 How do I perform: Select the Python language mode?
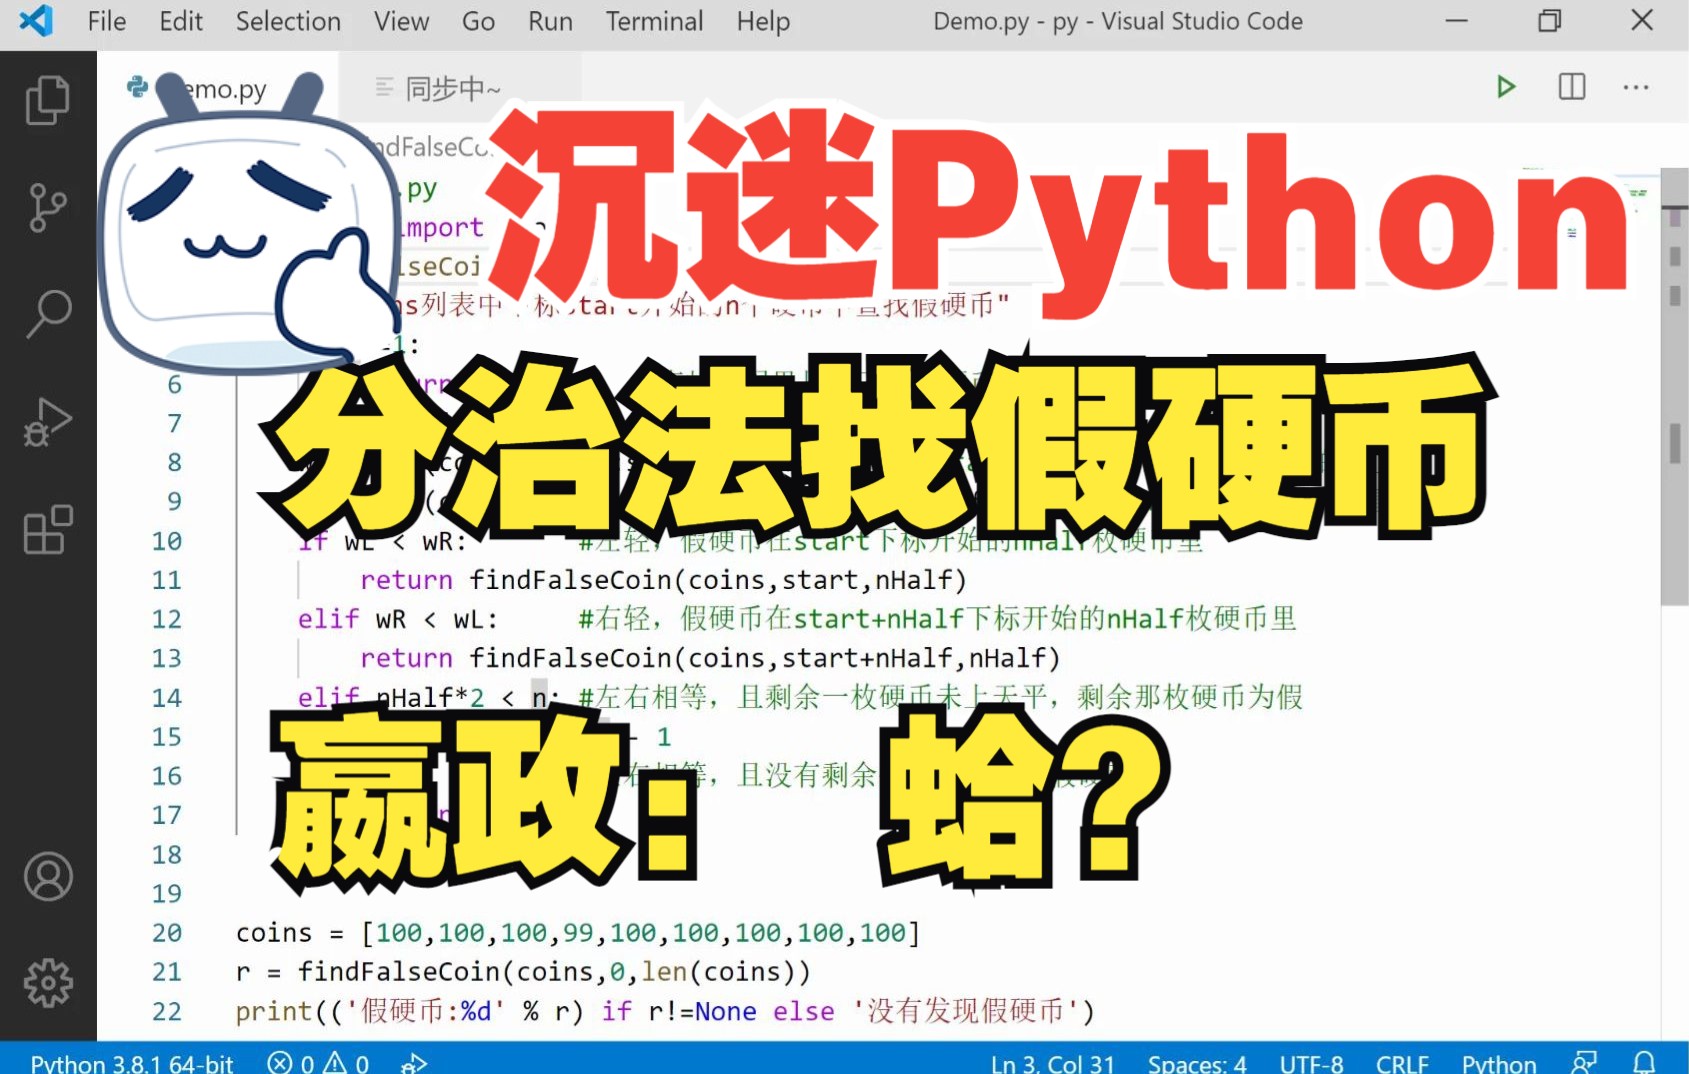point(1498,1062)
